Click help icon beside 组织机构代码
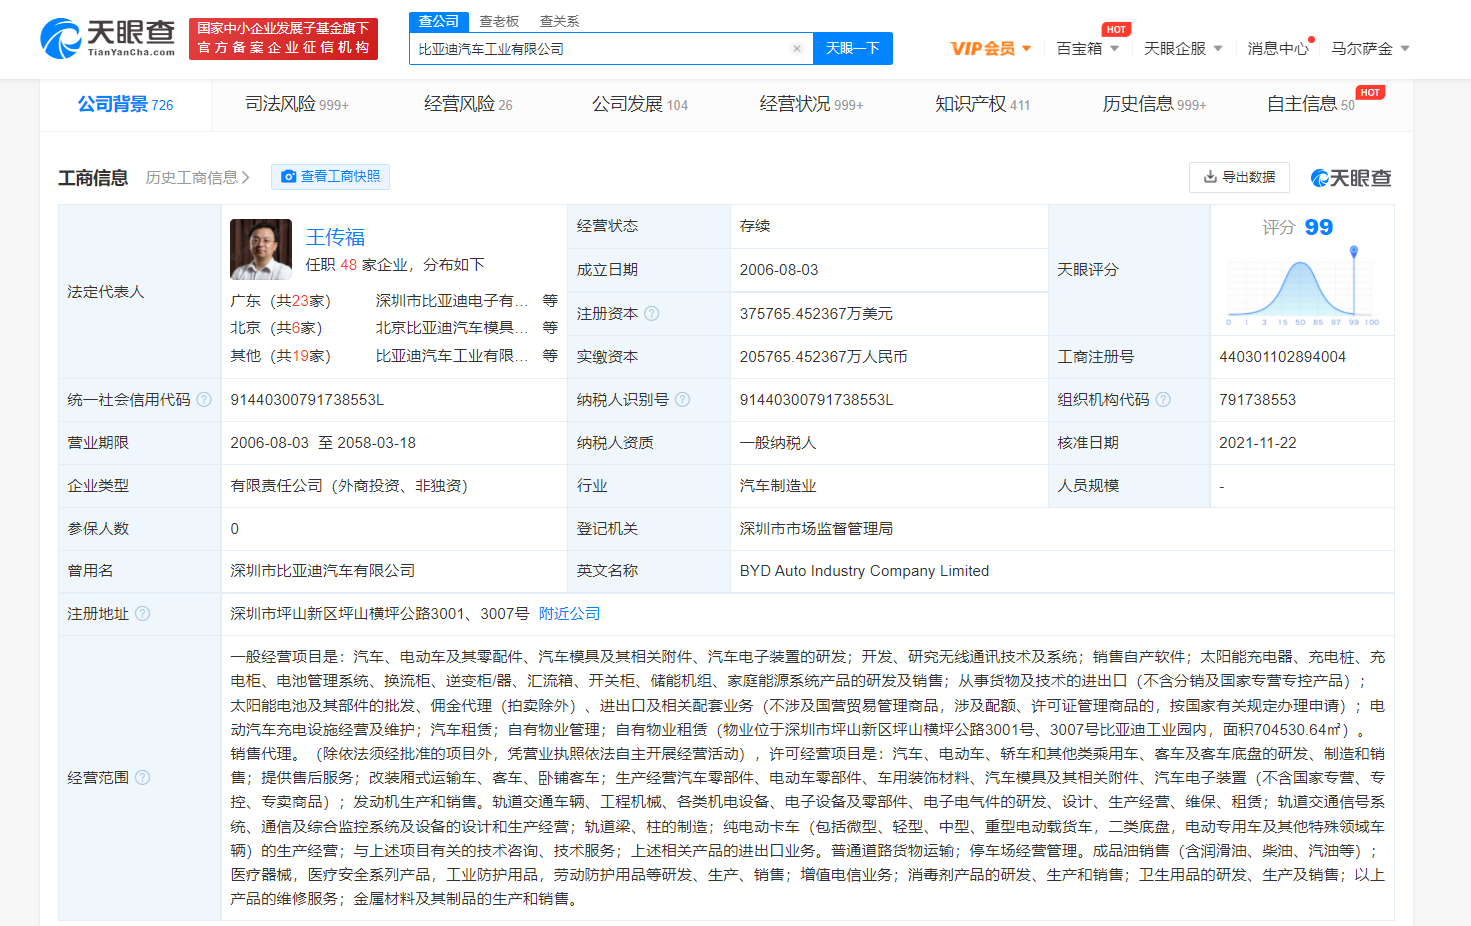This screenshot has height=926, width=1471. [1163, 400]
